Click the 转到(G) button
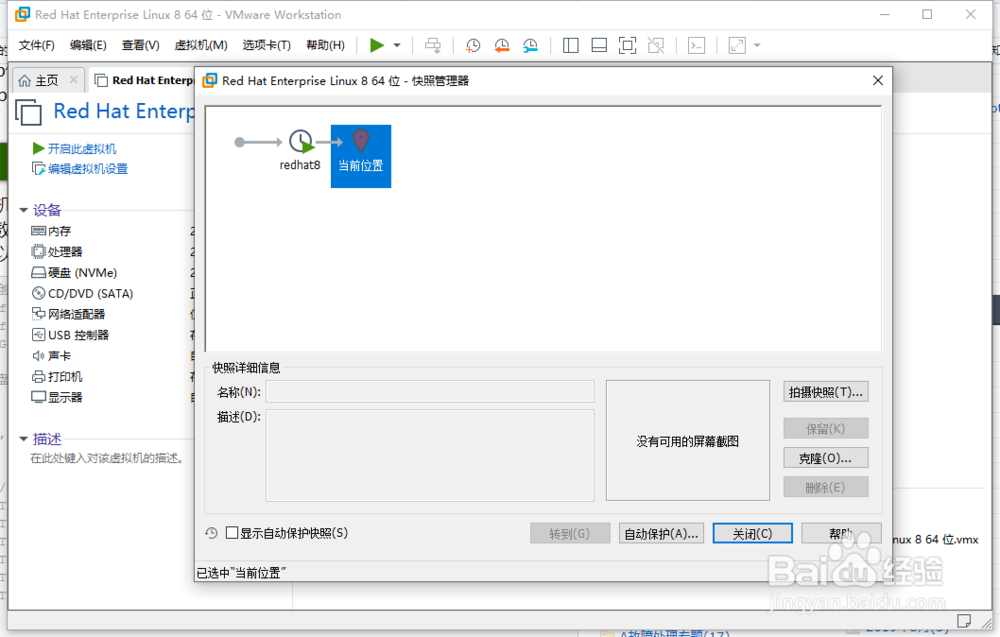Screen dimensions: 1000x637 coord(570,534)
